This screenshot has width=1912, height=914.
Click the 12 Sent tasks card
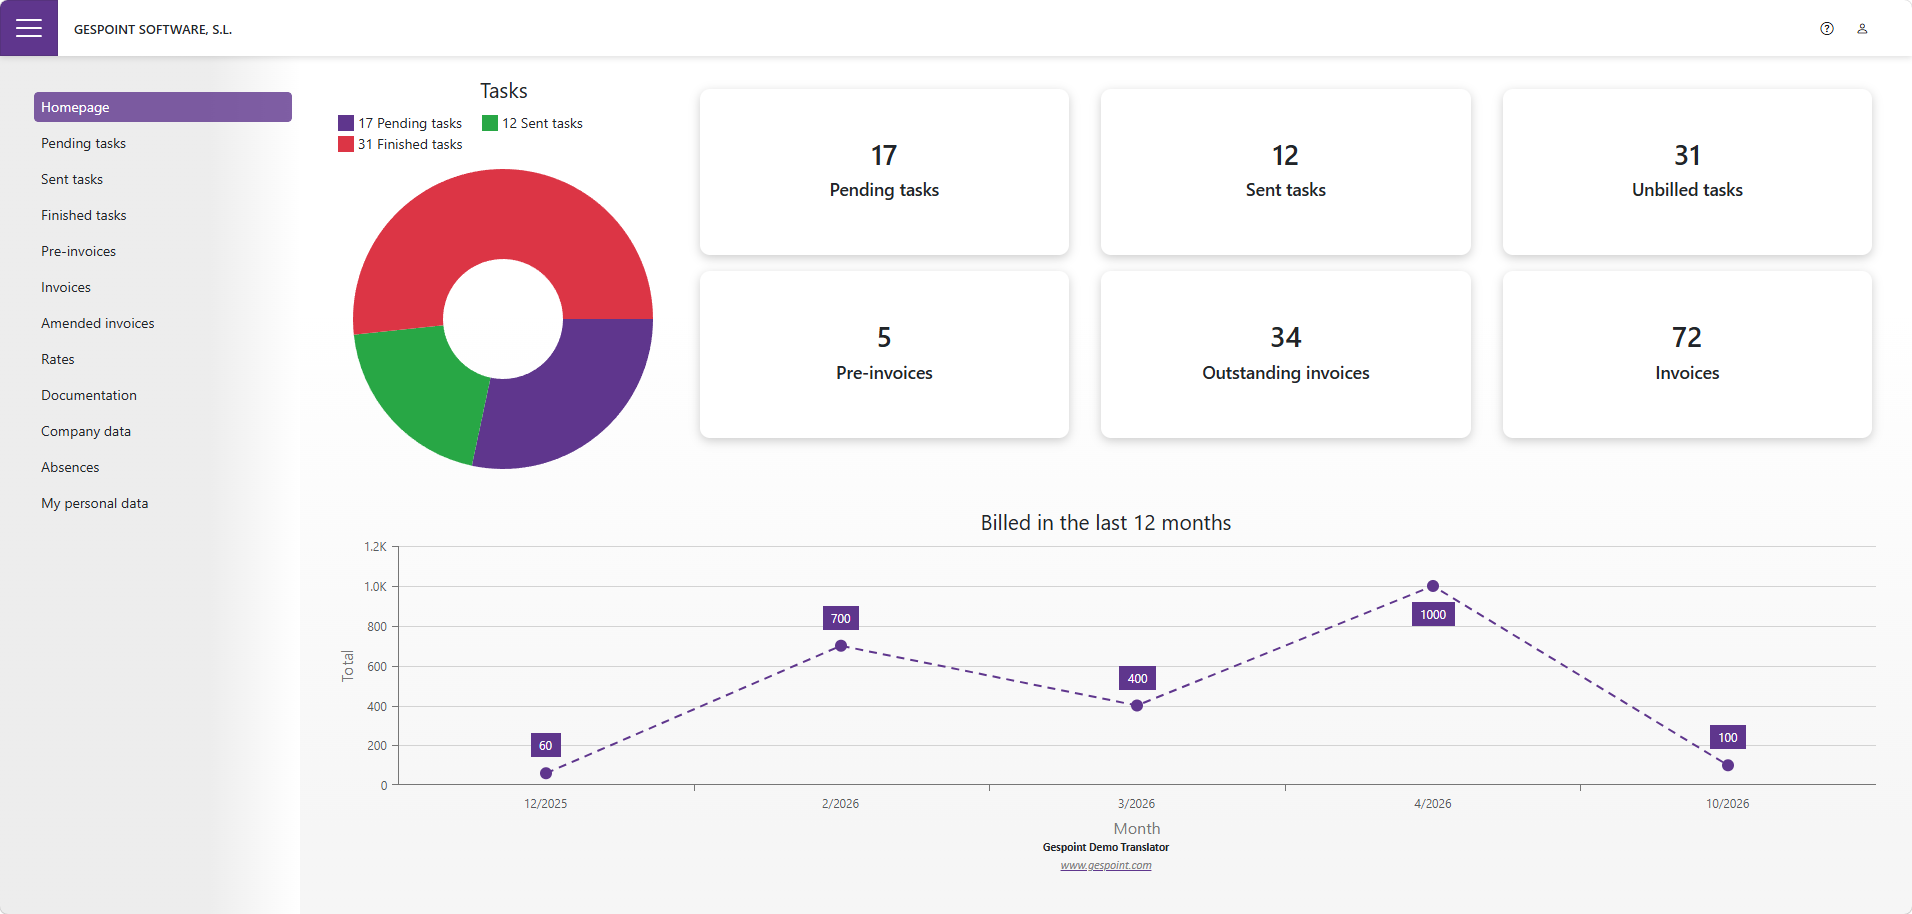pyautogui.click(x=1286, y=172)
